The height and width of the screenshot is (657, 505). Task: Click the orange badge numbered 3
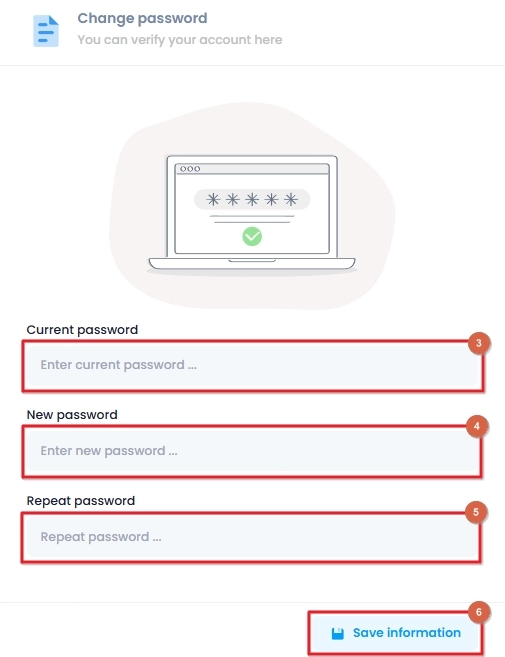coord(479,343)
